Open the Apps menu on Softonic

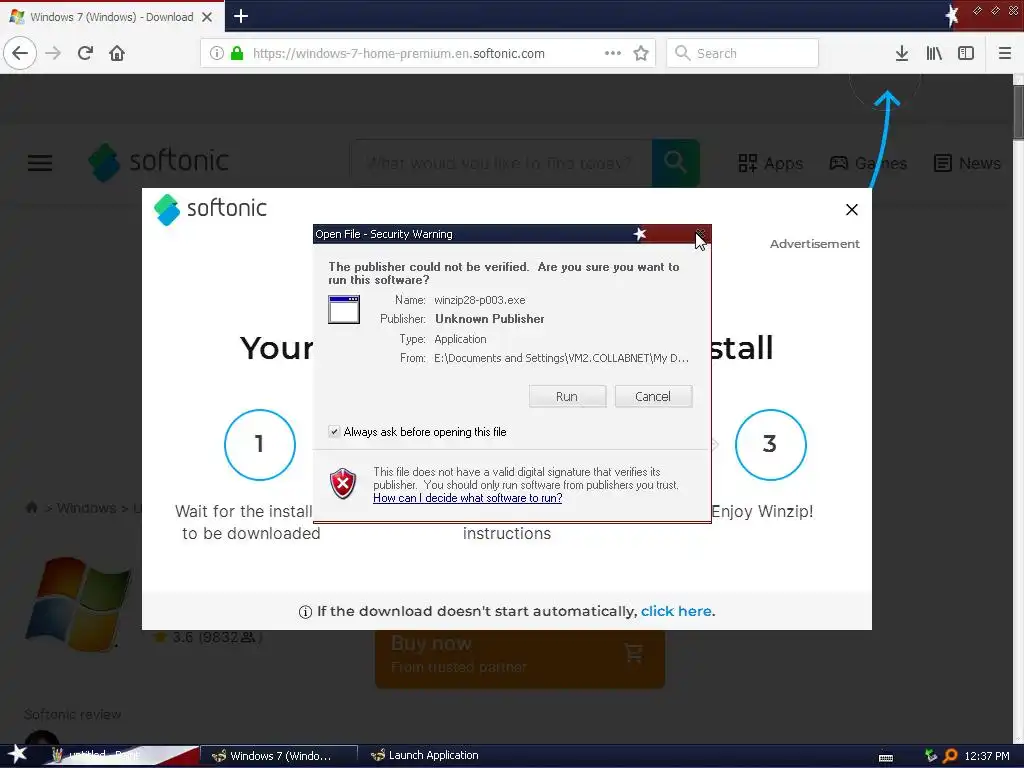771,163
